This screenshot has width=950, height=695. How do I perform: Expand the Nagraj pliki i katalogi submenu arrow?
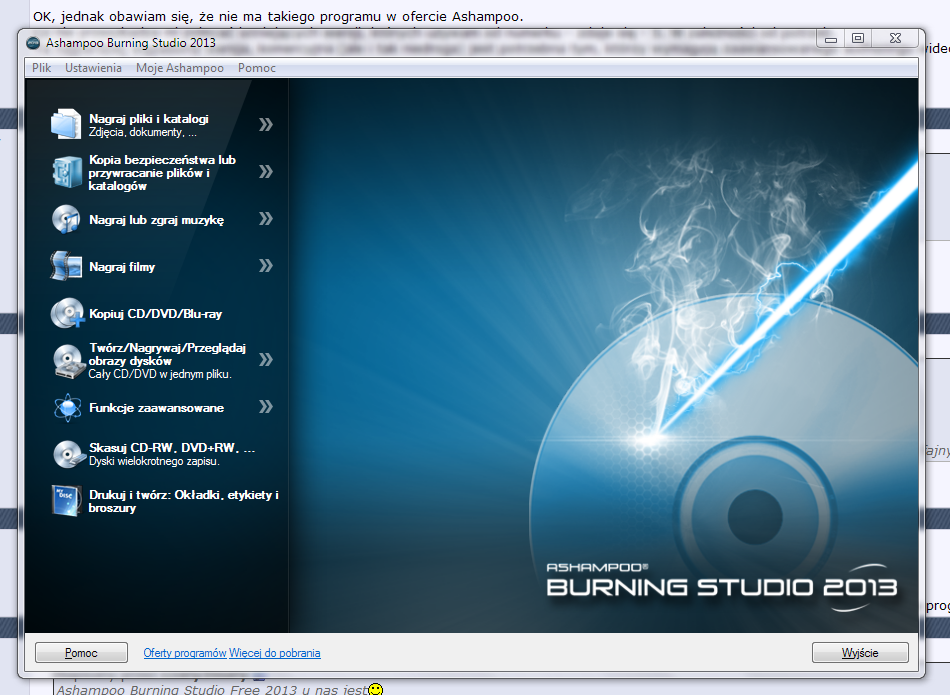click(x=266, y=124)
